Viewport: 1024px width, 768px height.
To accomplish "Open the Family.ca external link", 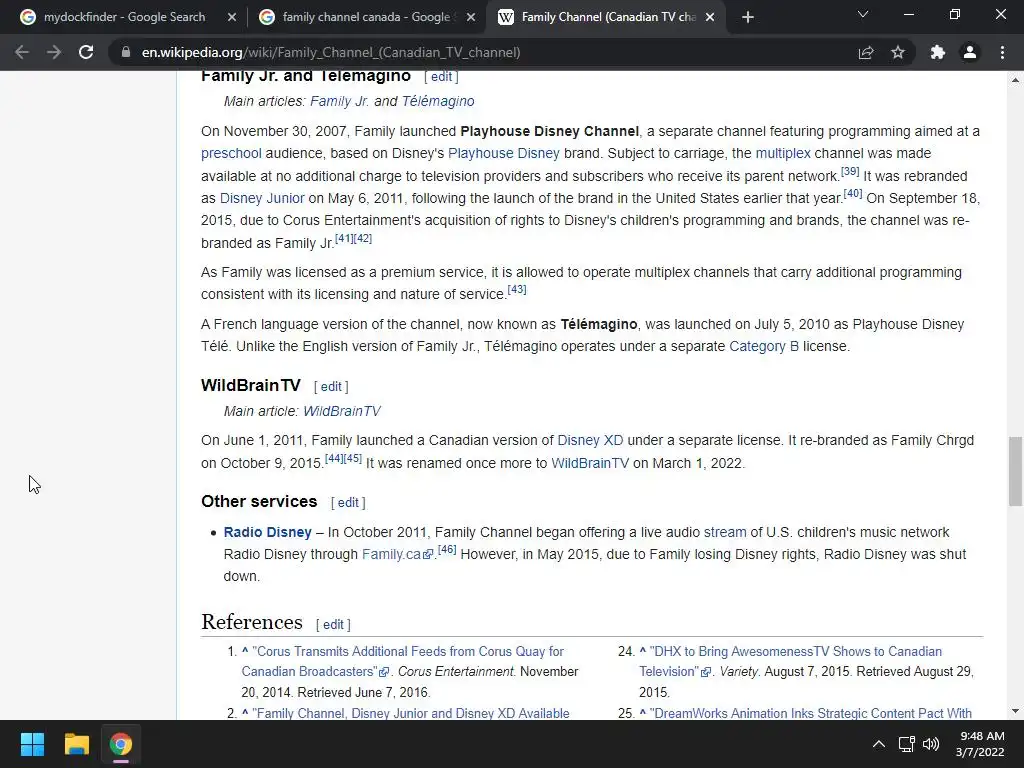I will tap(396, 554).
